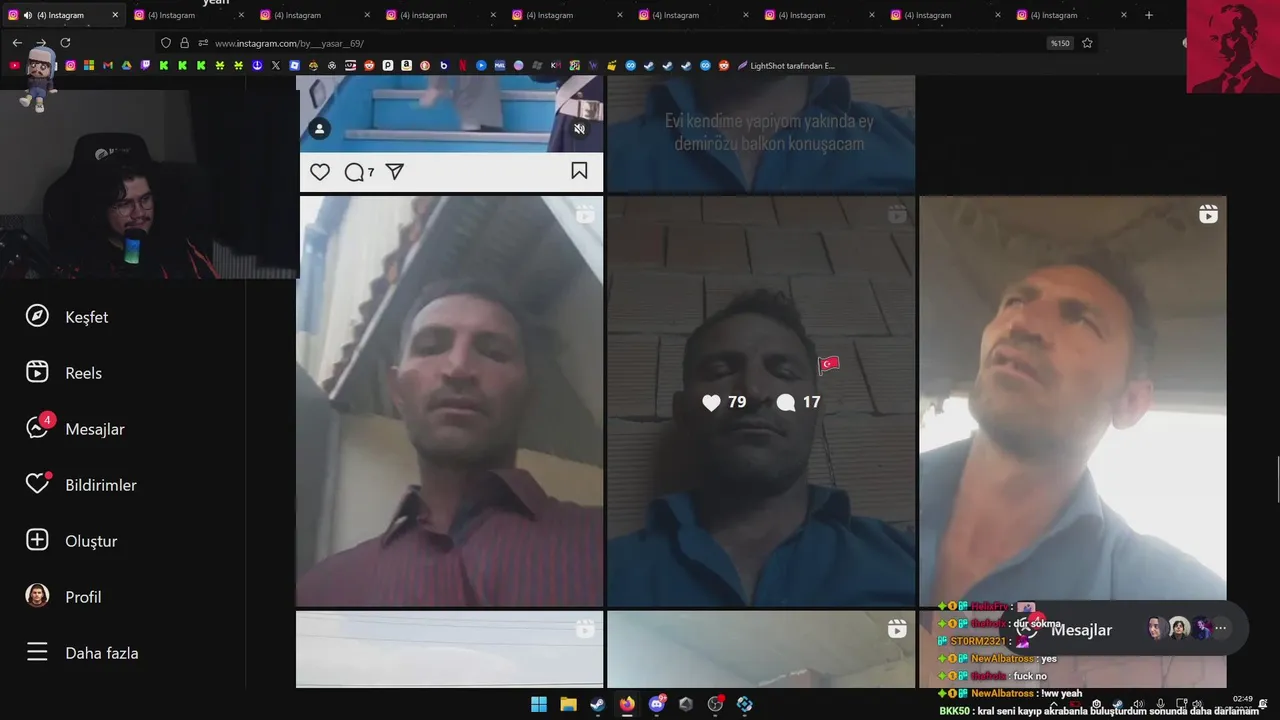Click the three-dots on the Mesajlar pill
This screenshot has width=1280, height=720.
pyautogui.click(x=1220, y=629)
